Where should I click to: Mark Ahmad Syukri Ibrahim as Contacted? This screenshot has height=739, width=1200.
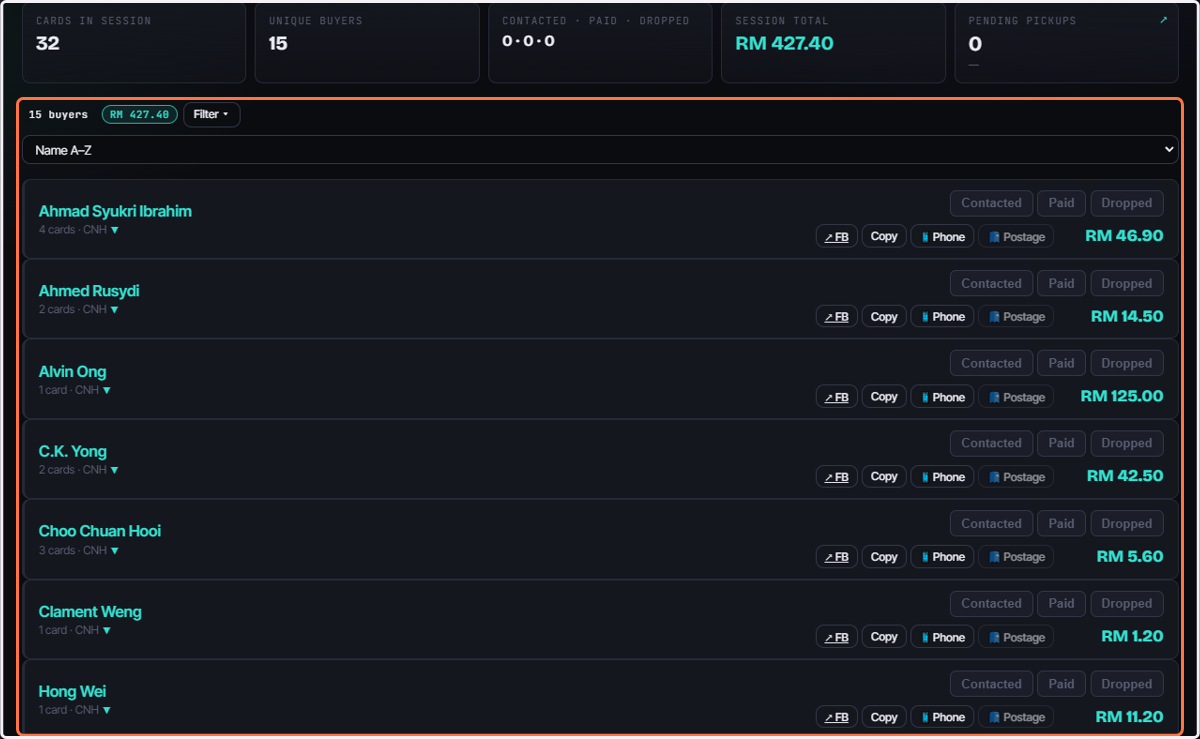tap(991, 203)
